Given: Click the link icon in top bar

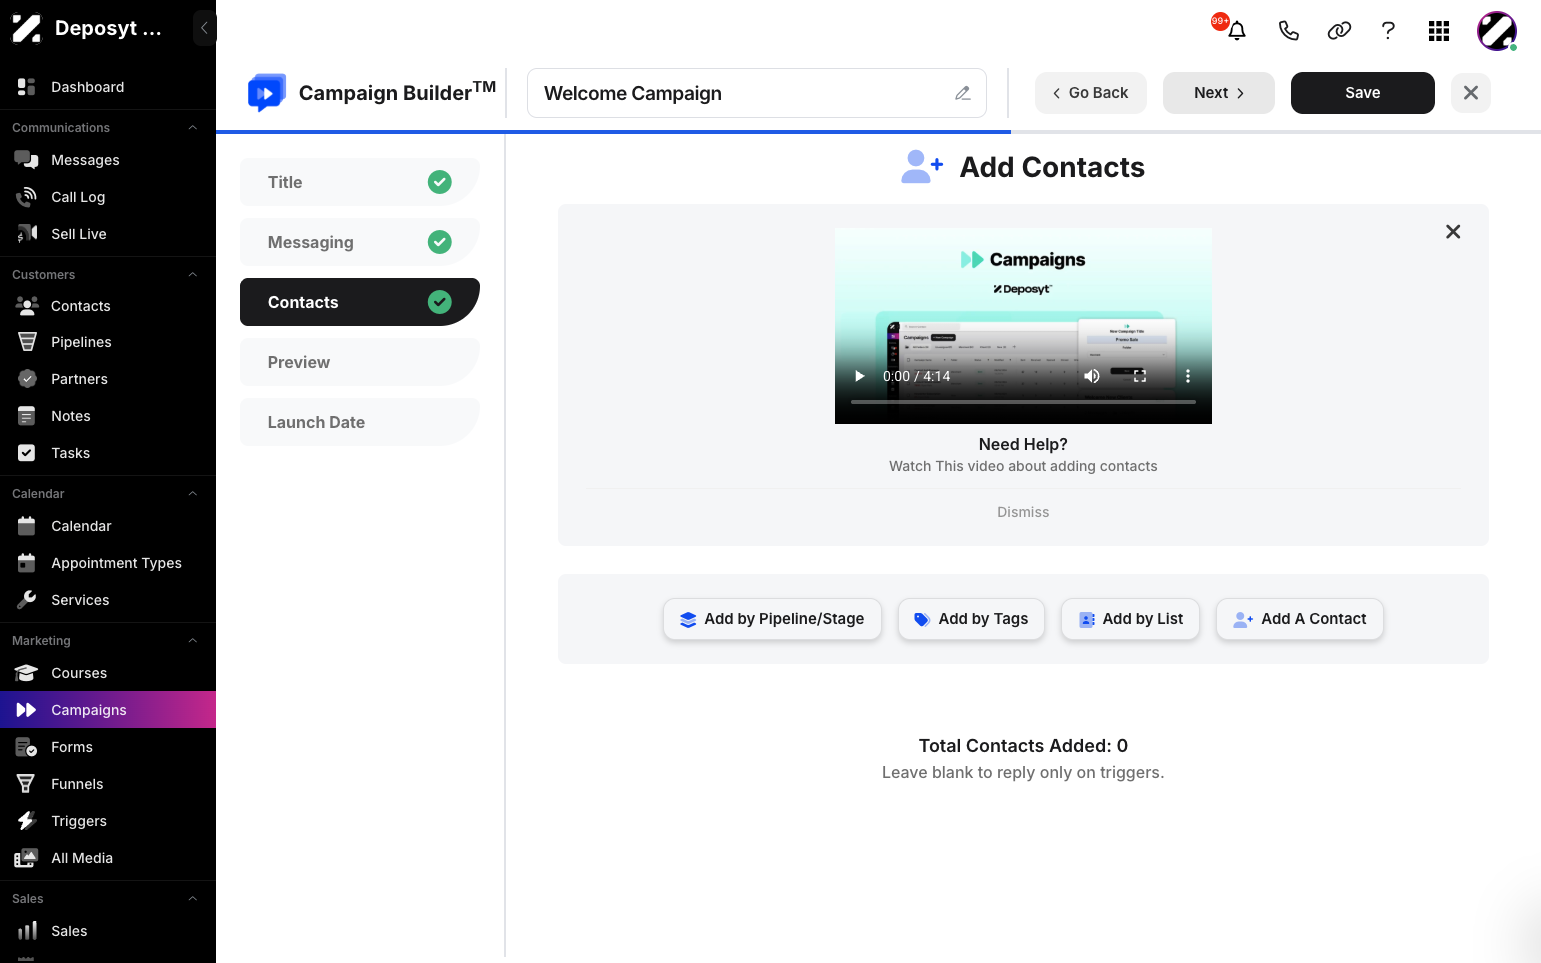Looking at the screenshot, I should point(1339,31).
